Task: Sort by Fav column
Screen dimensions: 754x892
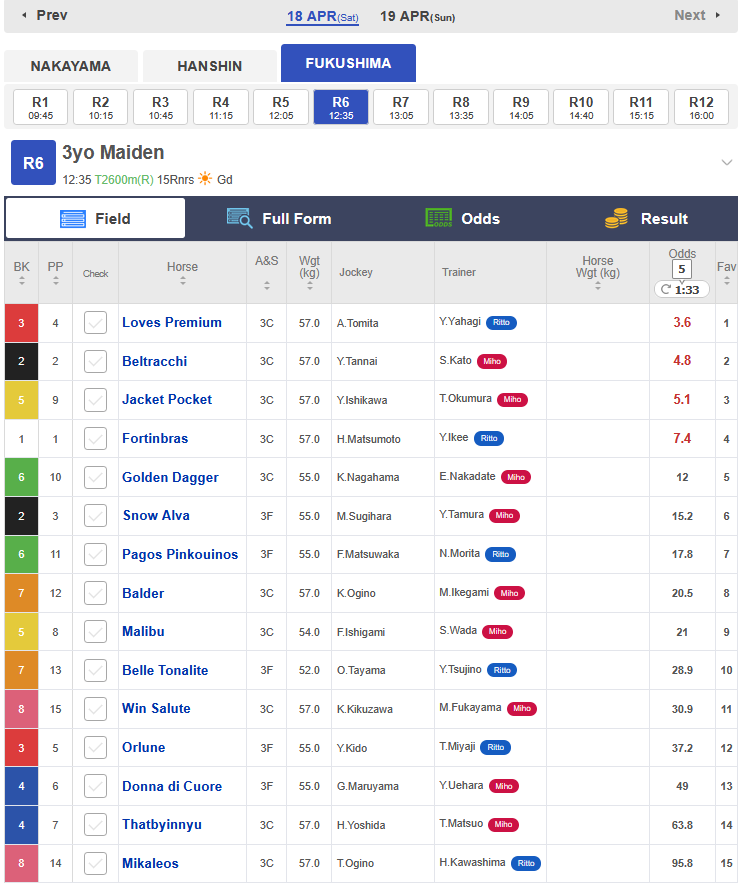Action: (727, 281)
